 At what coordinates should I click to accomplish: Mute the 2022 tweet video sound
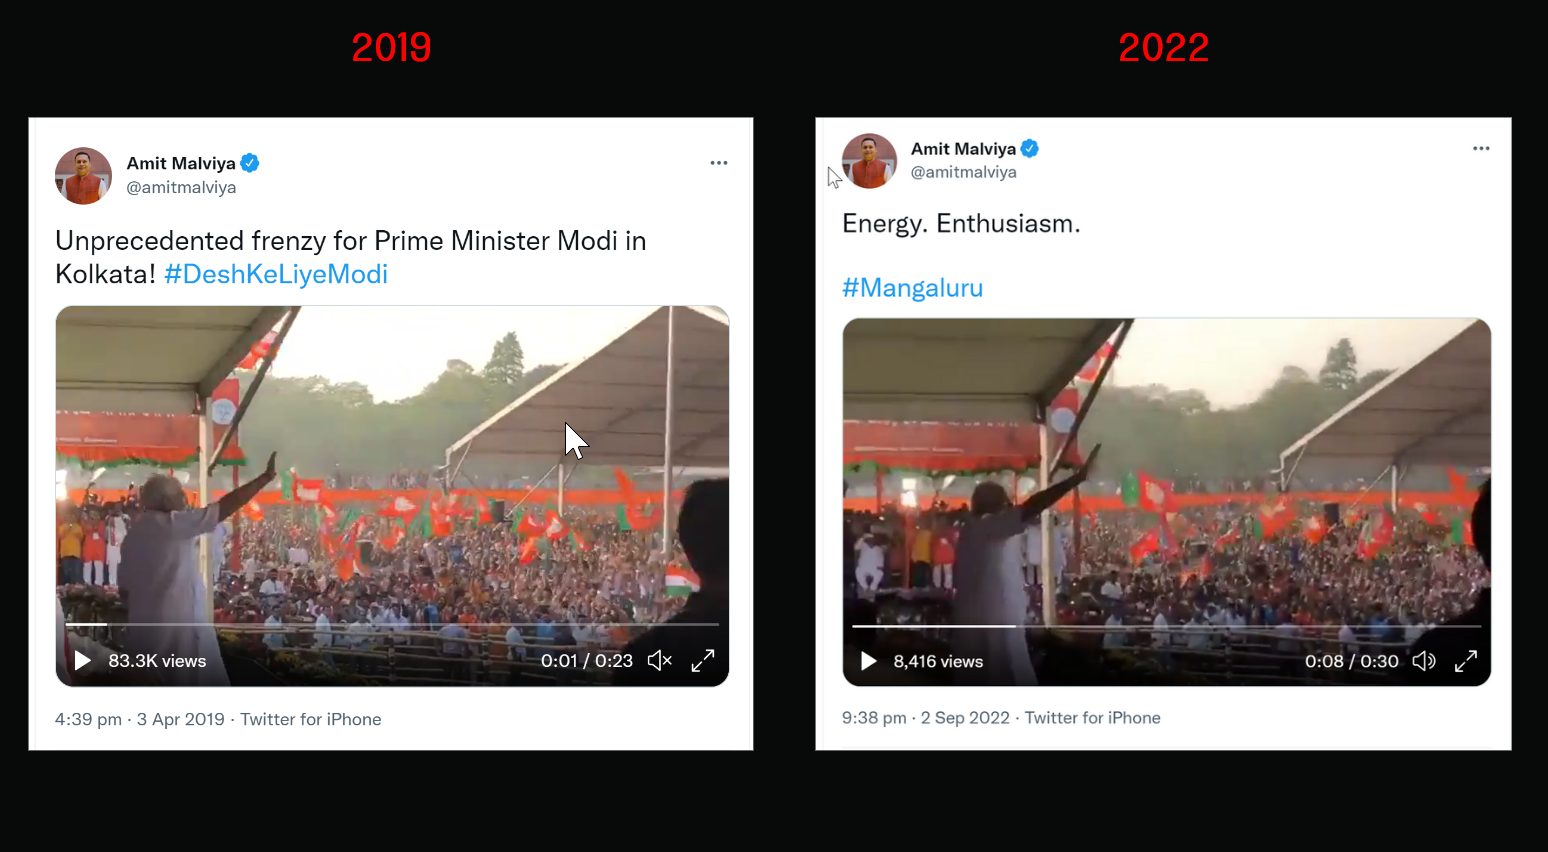(x=1424, y=661)
